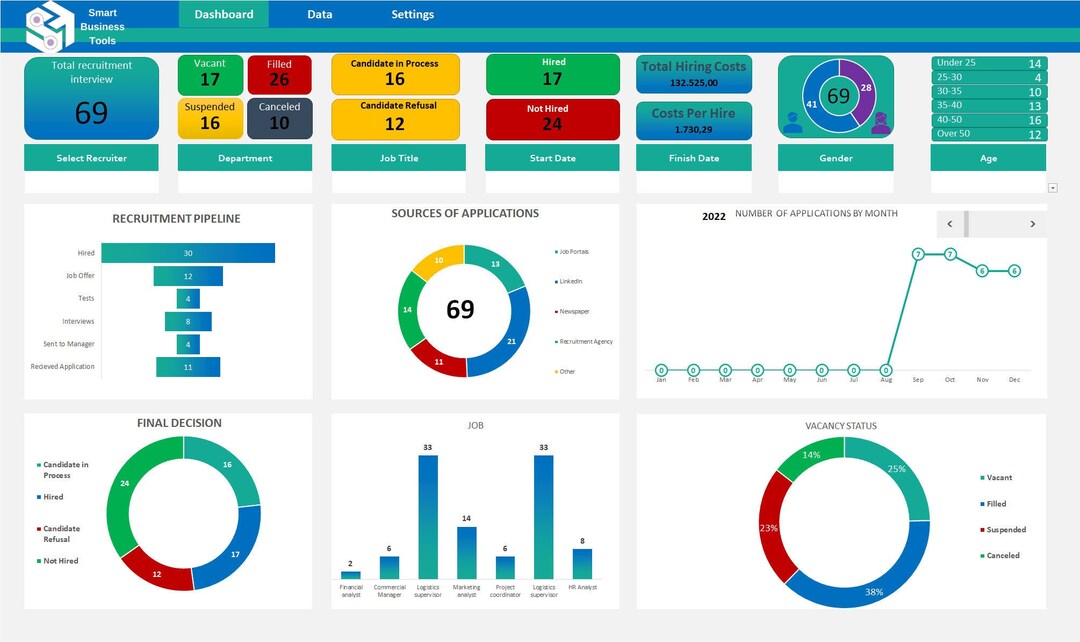The width and height of the screenshot is (1080, 642).
Task: Switch to the Data tab
Action: click(320, 14)
